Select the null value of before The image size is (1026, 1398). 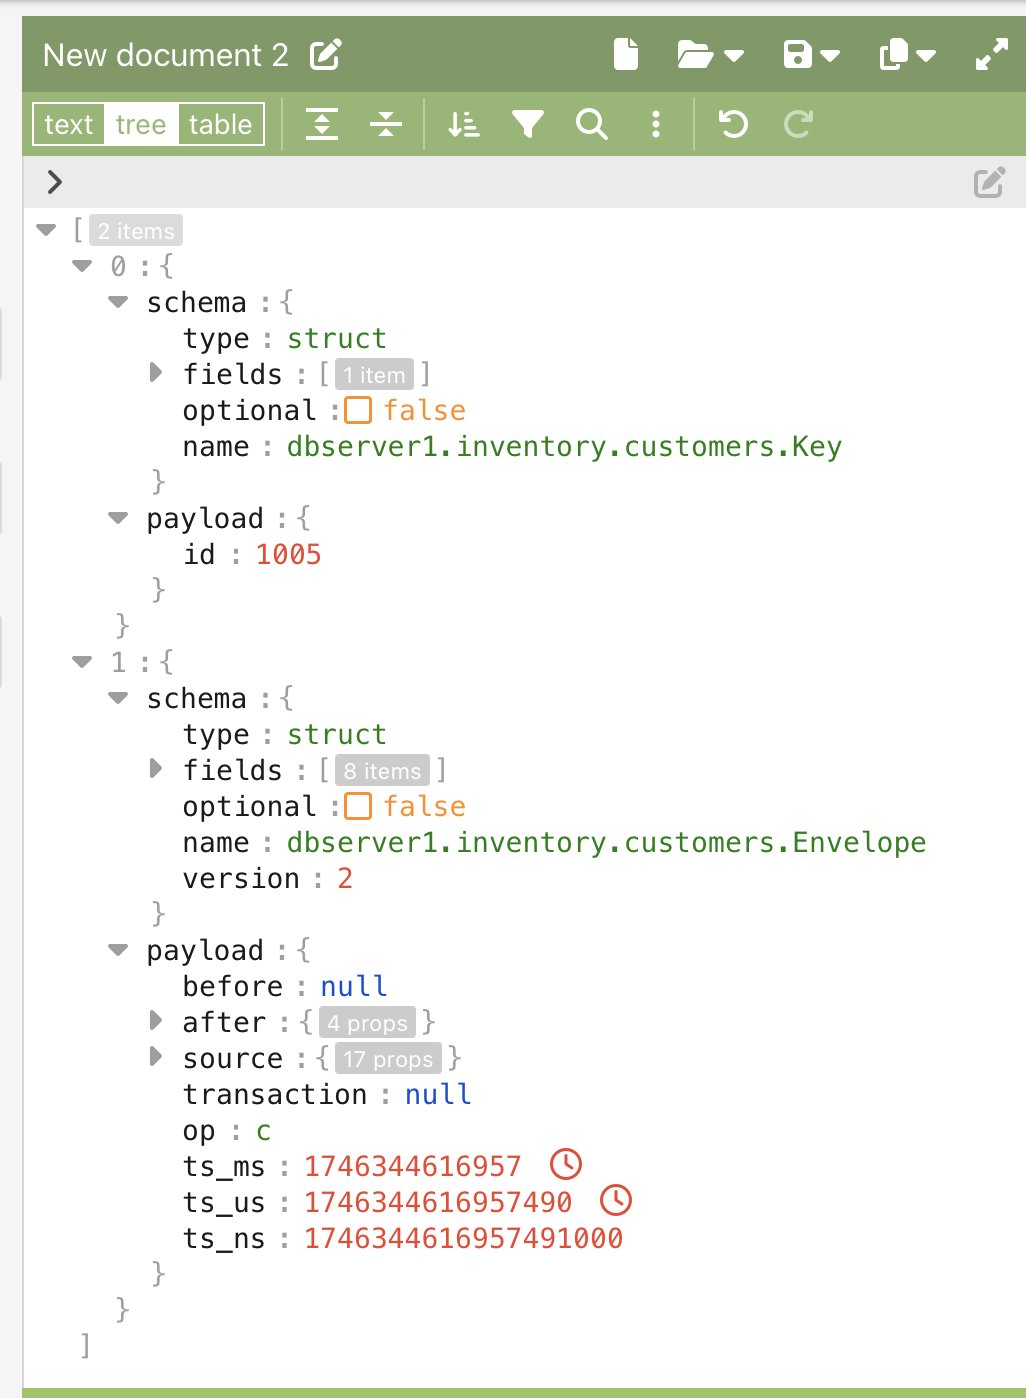click(353, 986)
